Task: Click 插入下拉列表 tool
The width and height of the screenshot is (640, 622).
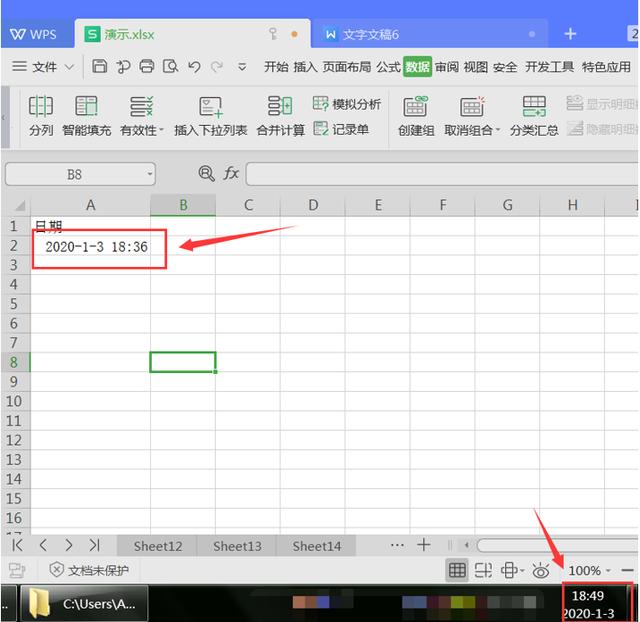Action: tap(211, 116)
